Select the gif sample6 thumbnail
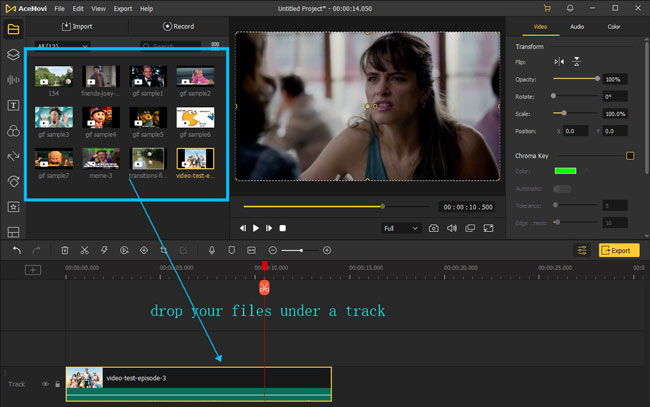The height and width of the screenshot is (407, 650). (x=195, y=118)
